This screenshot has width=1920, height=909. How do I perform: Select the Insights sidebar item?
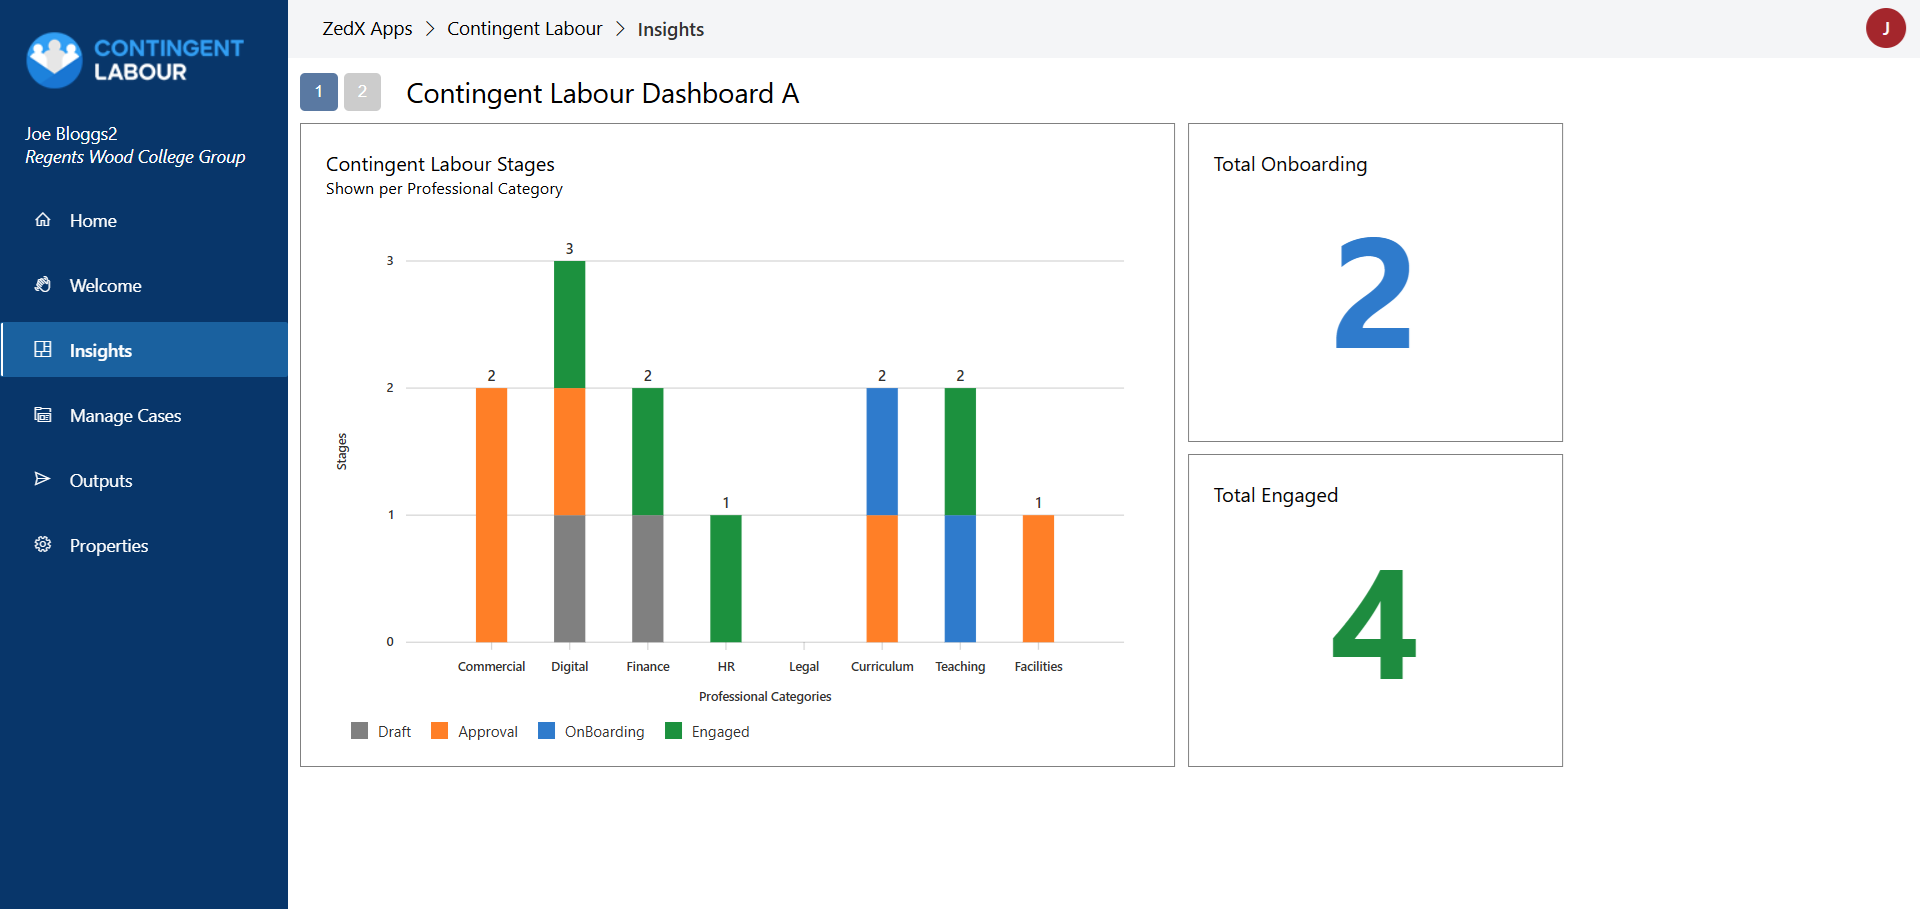click(x=144, y=350)
